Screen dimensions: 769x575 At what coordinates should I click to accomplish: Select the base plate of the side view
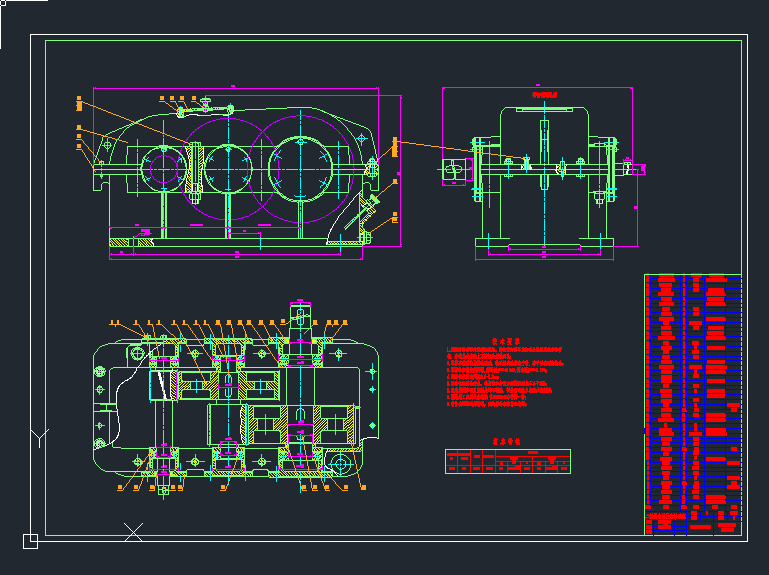[544, 243]
